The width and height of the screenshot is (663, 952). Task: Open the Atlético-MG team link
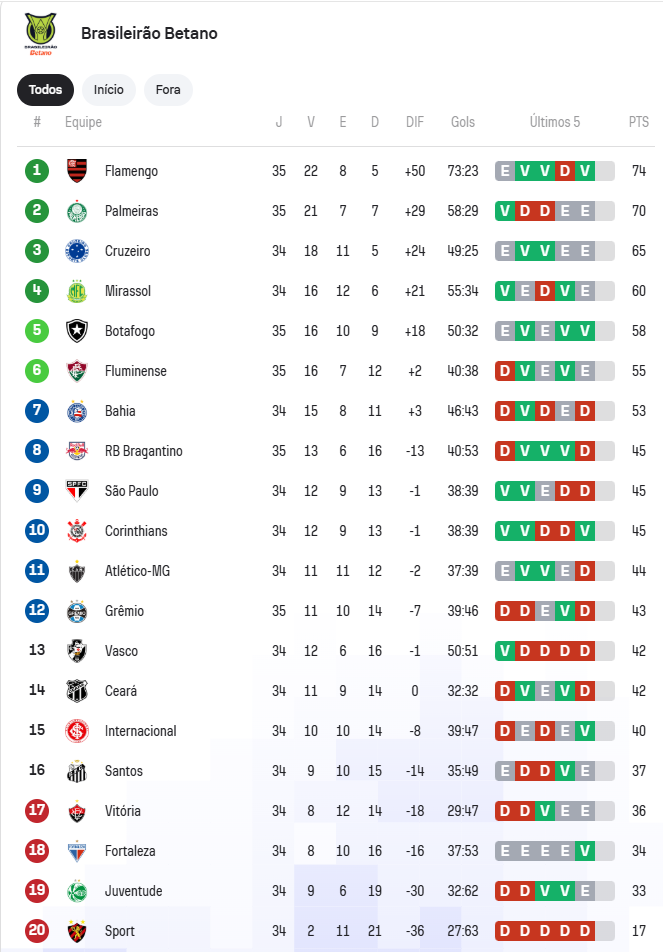point(138,571)
